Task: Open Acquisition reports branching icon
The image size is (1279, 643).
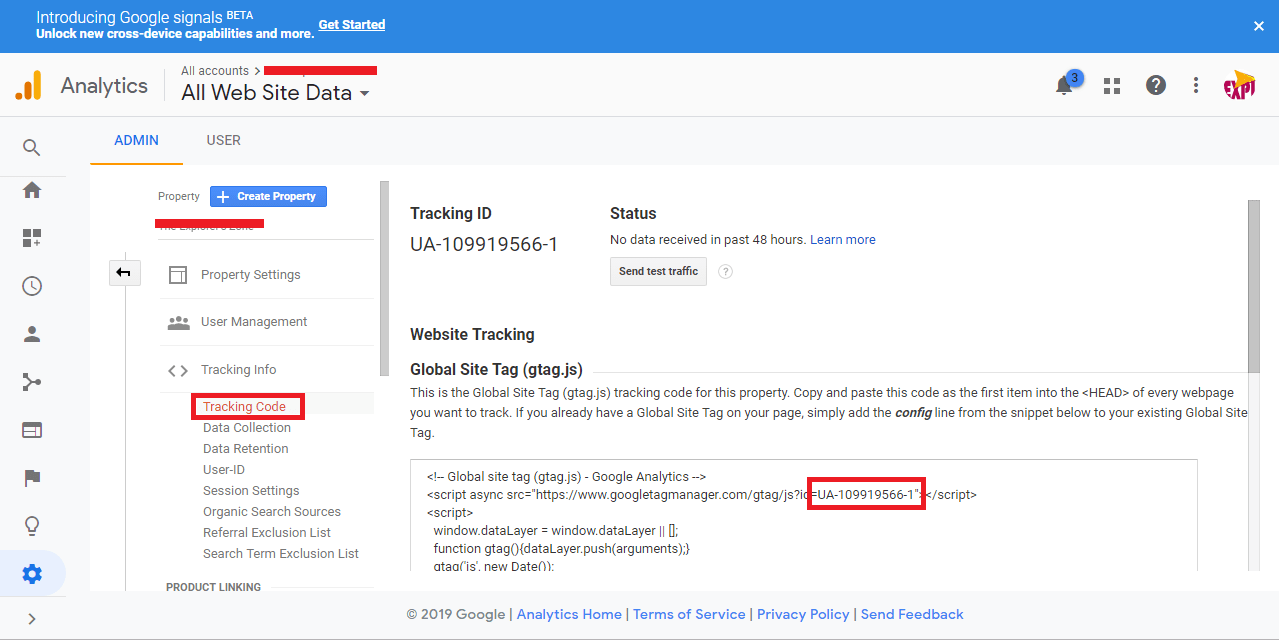Action: (32, 382)
